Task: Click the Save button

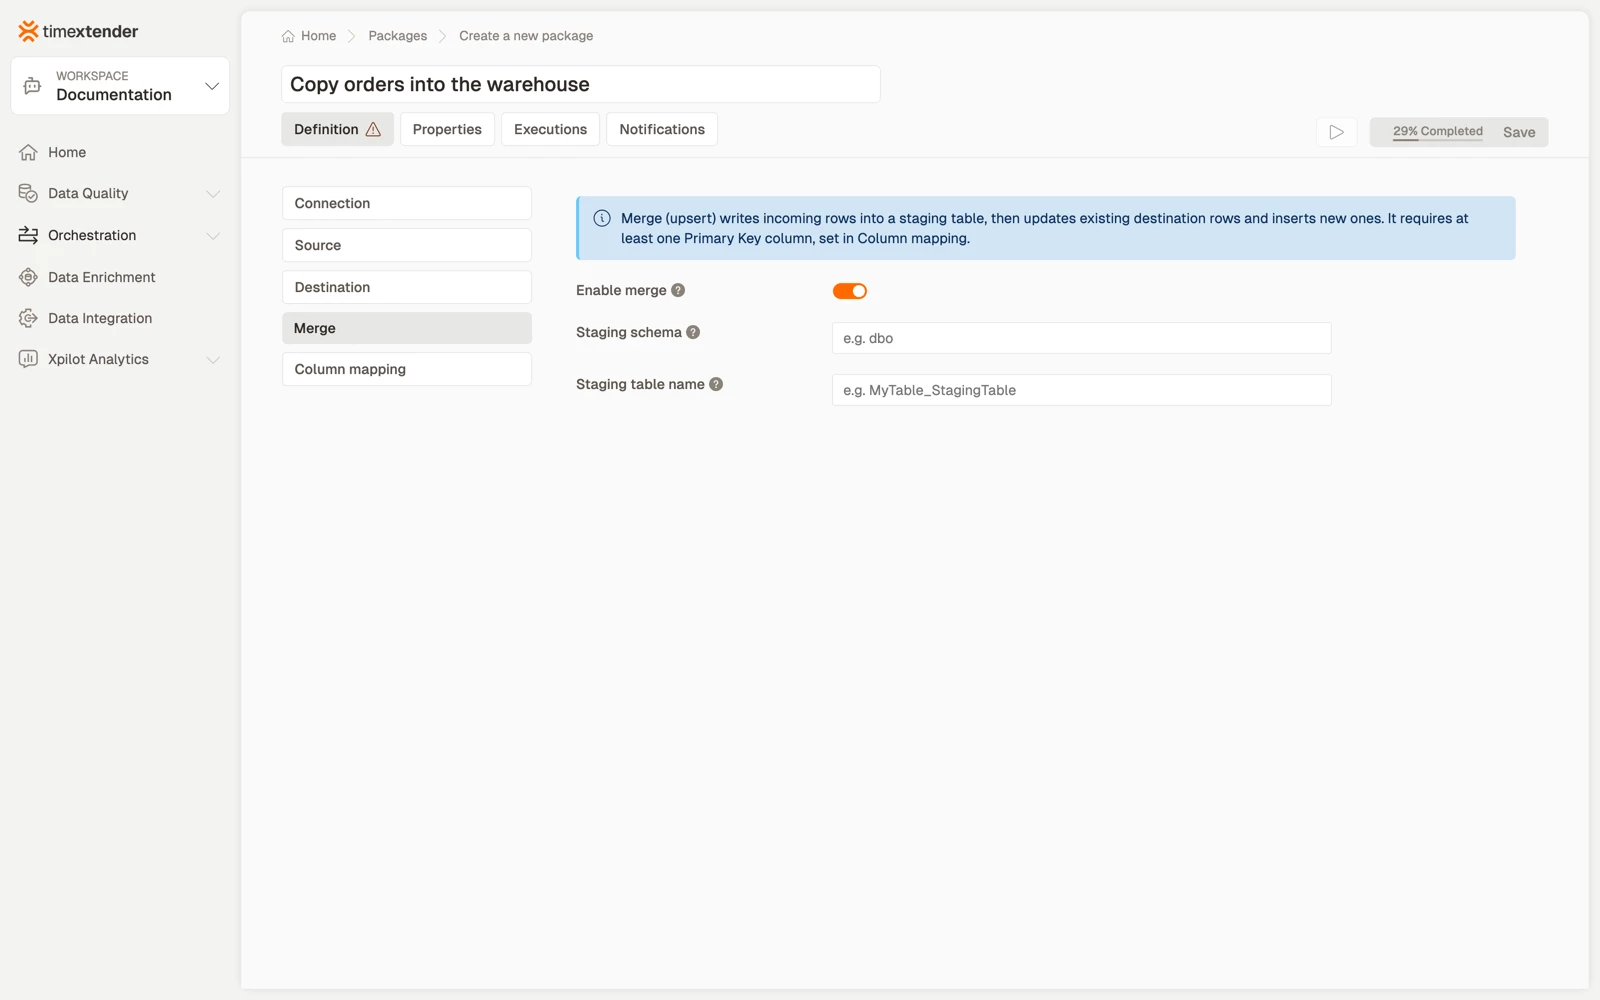Action: 1519,132
